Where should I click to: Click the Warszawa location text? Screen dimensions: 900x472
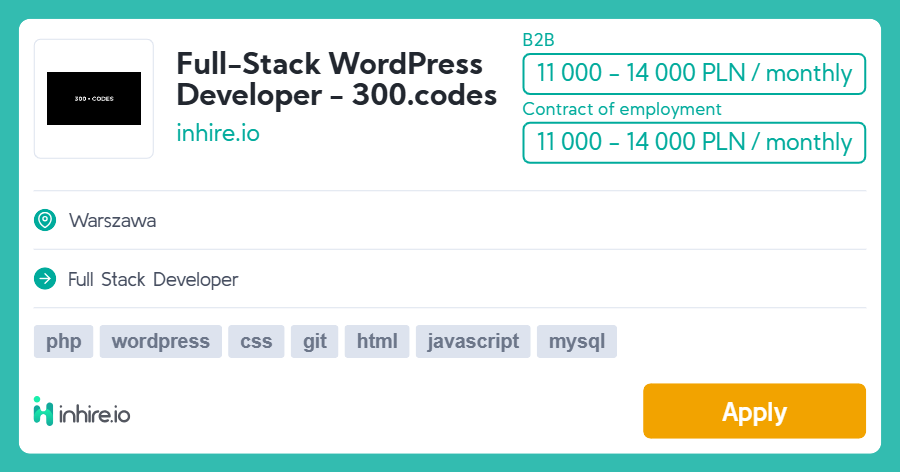tap(112, 220)
